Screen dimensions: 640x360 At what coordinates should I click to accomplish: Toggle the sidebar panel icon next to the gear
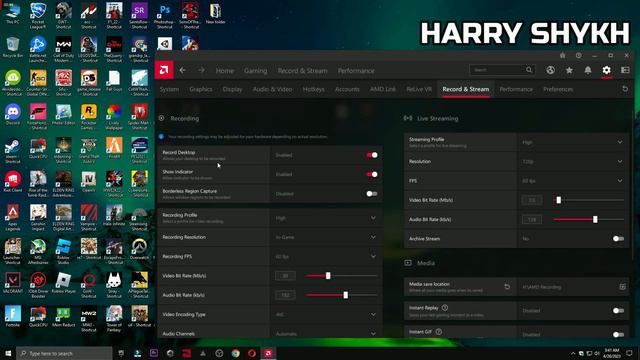(625, 70)
